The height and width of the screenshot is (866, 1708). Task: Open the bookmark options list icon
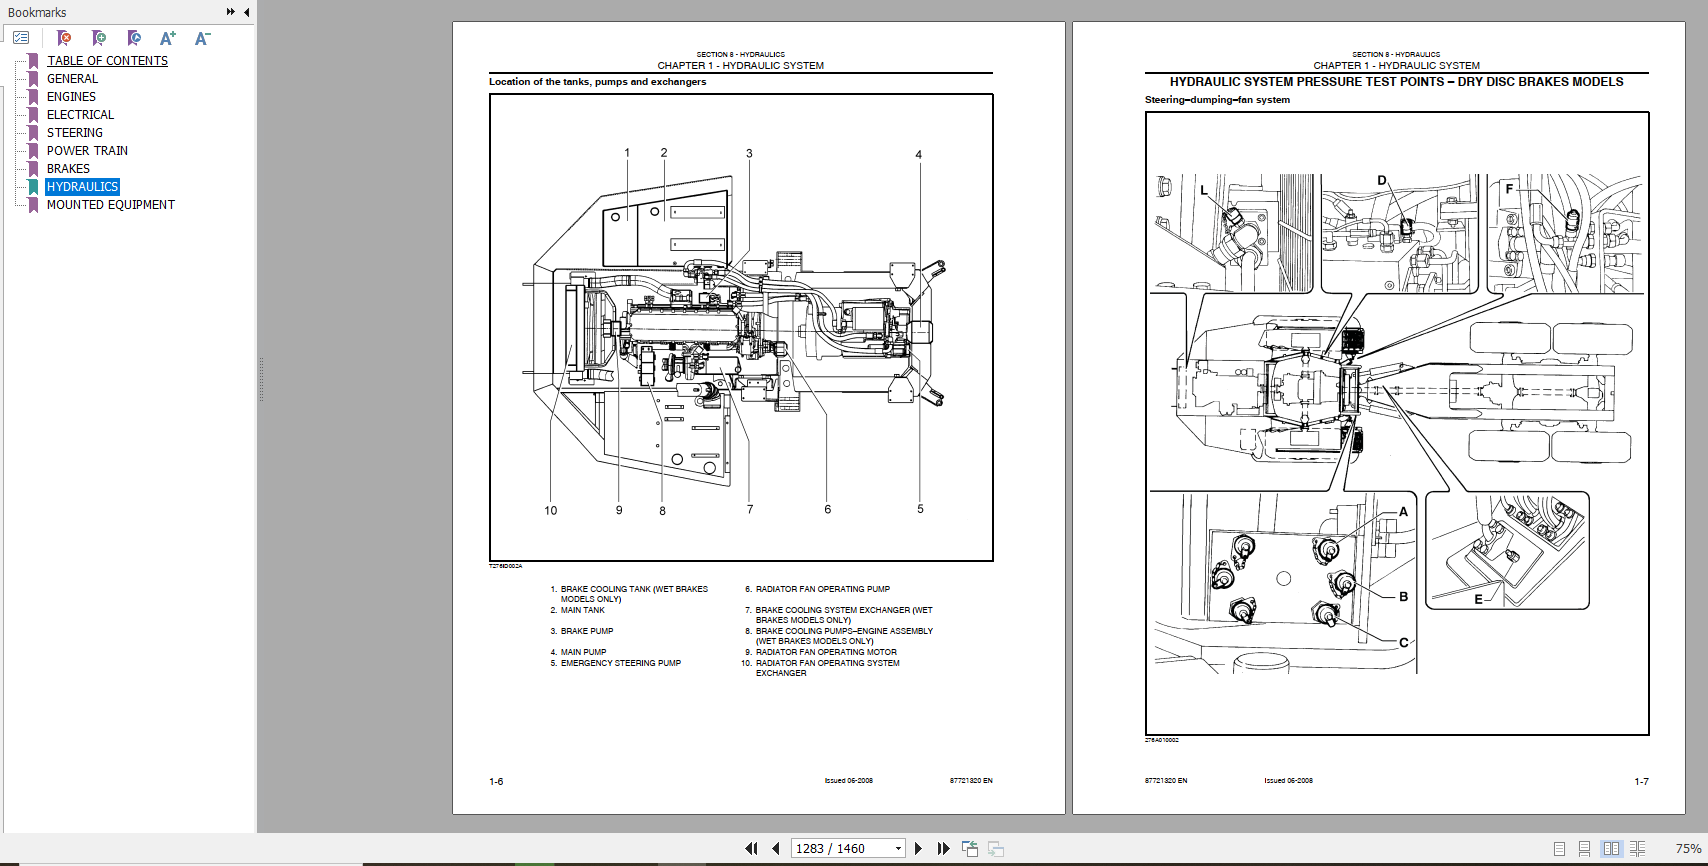(21, 38)
